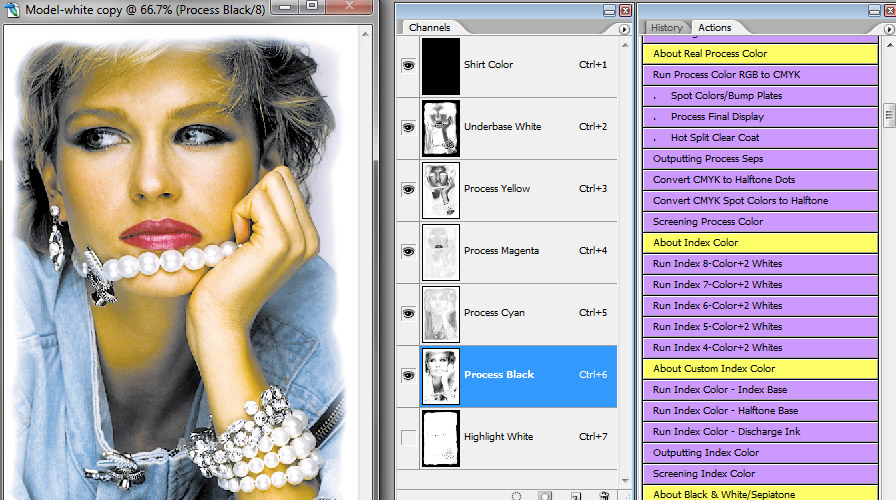Screen dimensions: 896x500
Task: Delete current channel trash icon
Action: tap(604, 495)
